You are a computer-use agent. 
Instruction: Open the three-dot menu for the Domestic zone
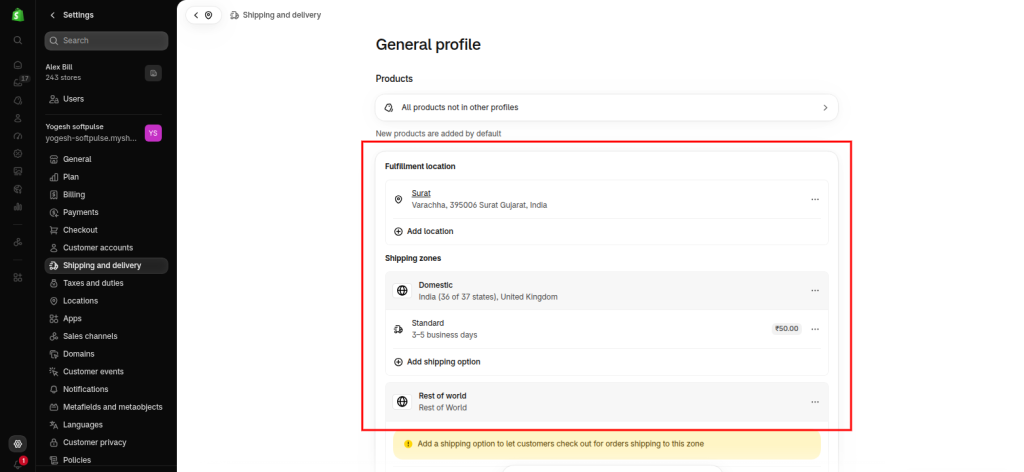tap(815, 291)
